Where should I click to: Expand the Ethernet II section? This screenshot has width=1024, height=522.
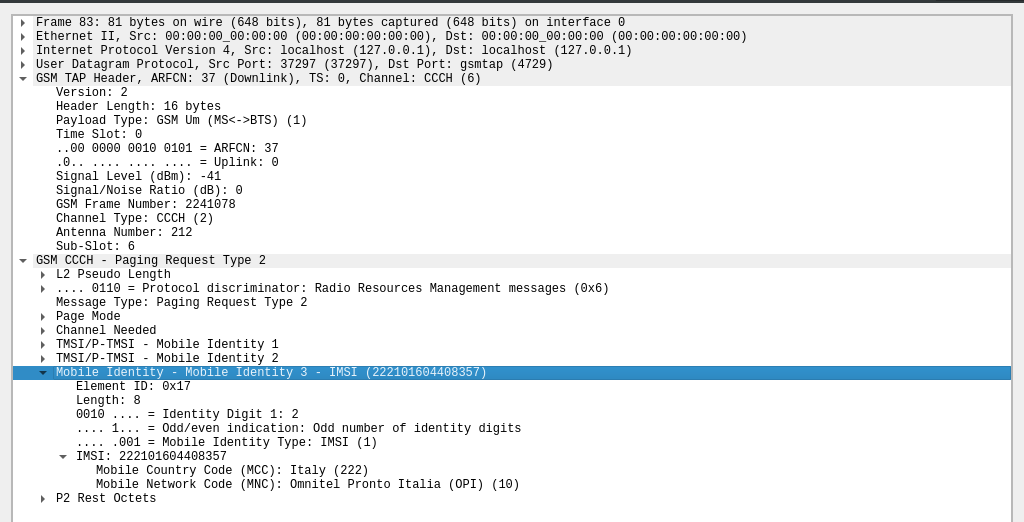pyautogui.click(x=23, y=37)
